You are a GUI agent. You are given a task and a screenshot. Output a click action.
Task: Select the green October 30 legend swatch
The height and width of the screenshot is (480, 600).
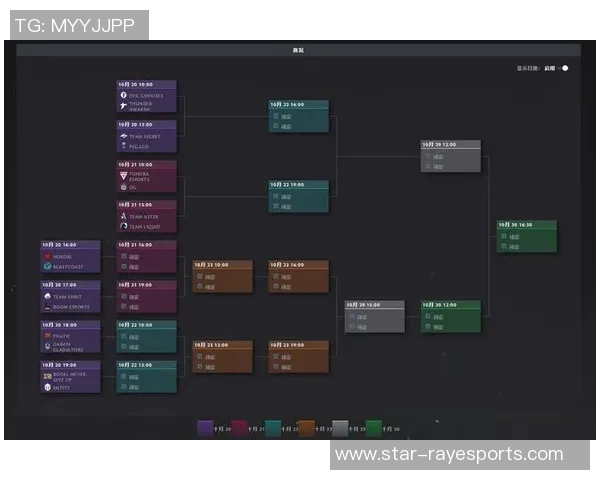pyautogui.click(x=374, y=428)
